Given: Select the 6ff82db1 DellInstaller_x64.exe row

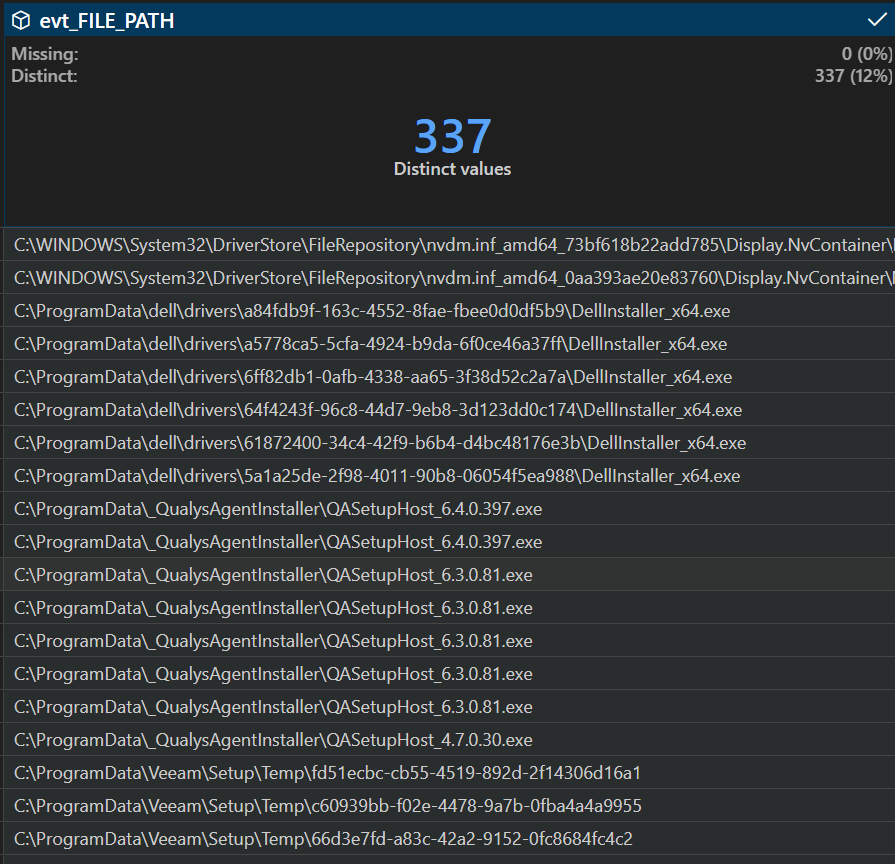Looking at the screenshot, I should (370, 376).
